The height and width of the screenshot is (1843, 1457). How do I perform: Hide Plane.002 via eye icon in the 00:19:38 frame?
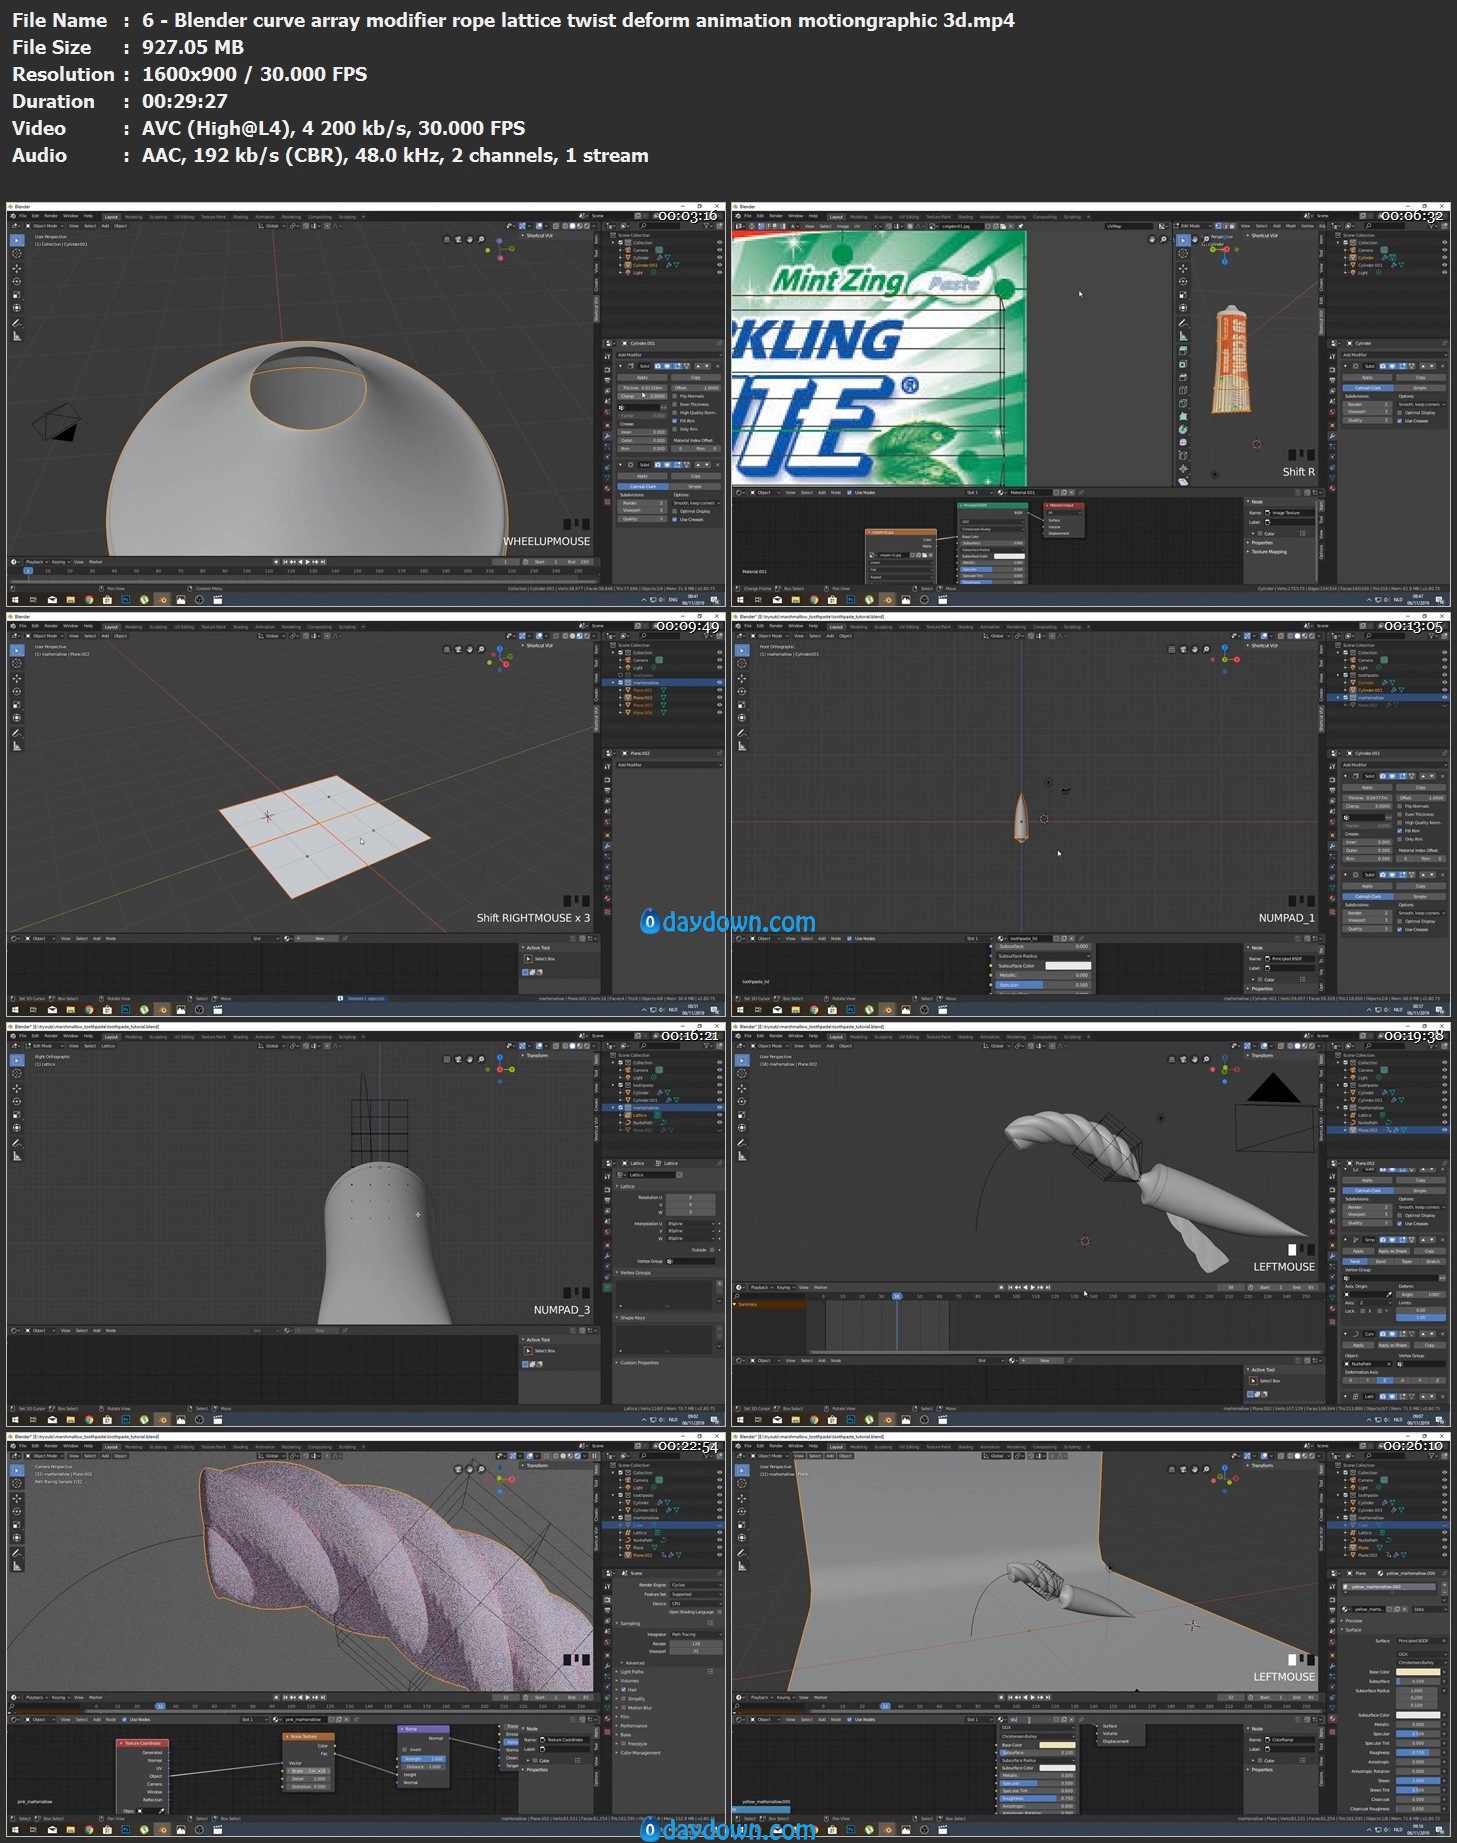pyautogui.click(x=1444, y=1130)
